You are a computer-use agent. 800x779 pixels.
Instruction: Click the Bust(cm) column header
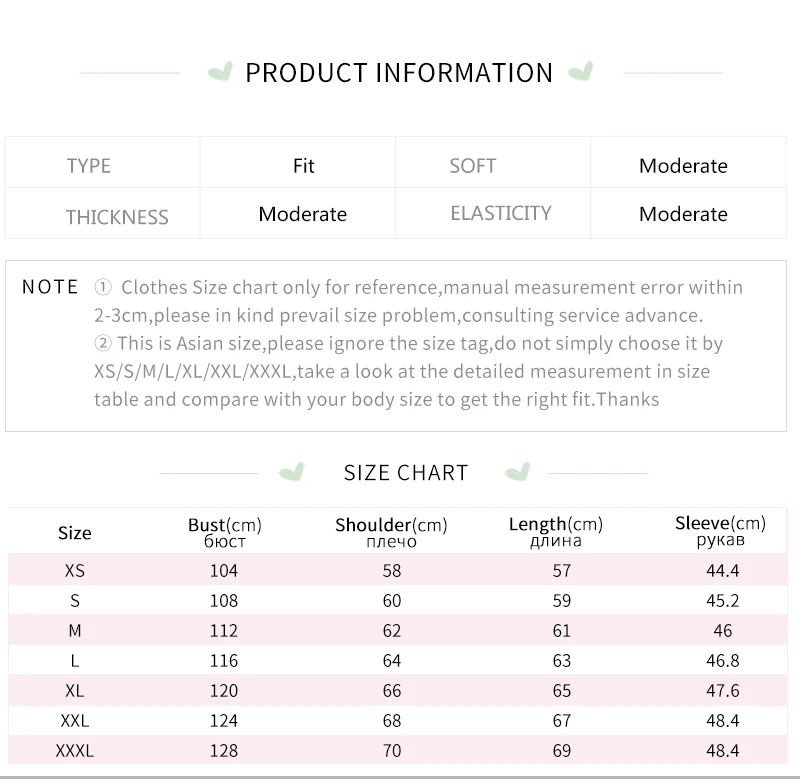[225, 532]
